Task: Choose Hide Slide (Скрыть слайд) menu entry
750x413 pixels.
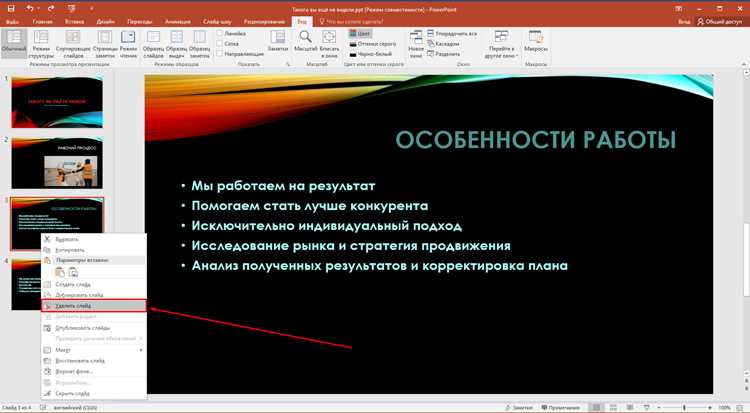Action: pyautogui.click(x=93, y=393)
